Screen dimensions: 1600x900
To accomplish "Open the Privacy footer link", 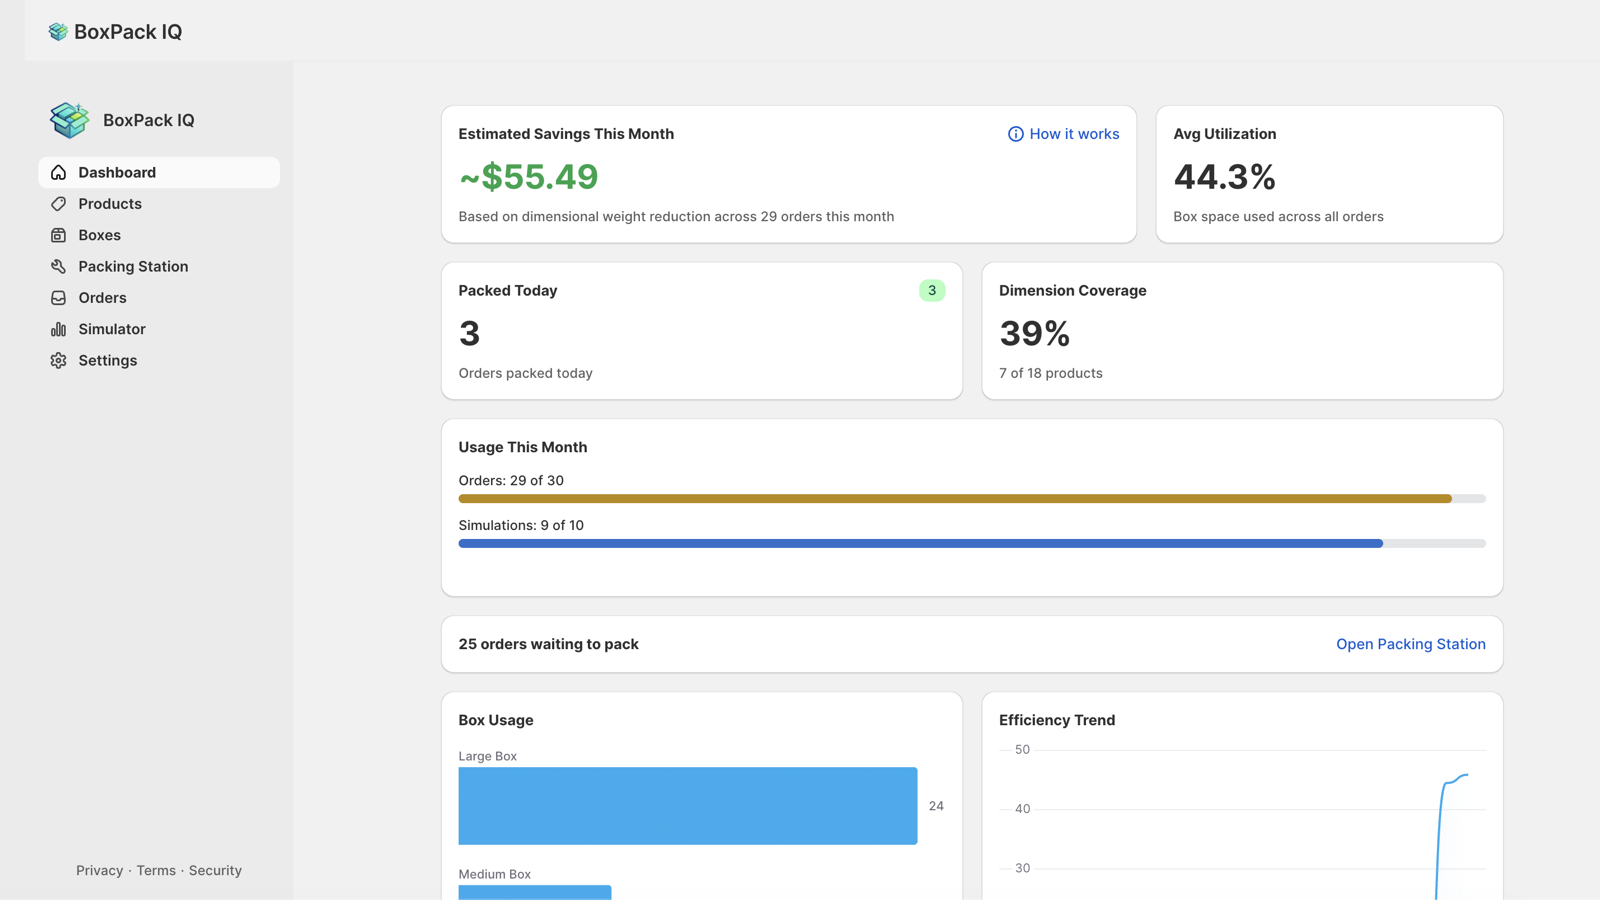I will click(x=99, y=870).
